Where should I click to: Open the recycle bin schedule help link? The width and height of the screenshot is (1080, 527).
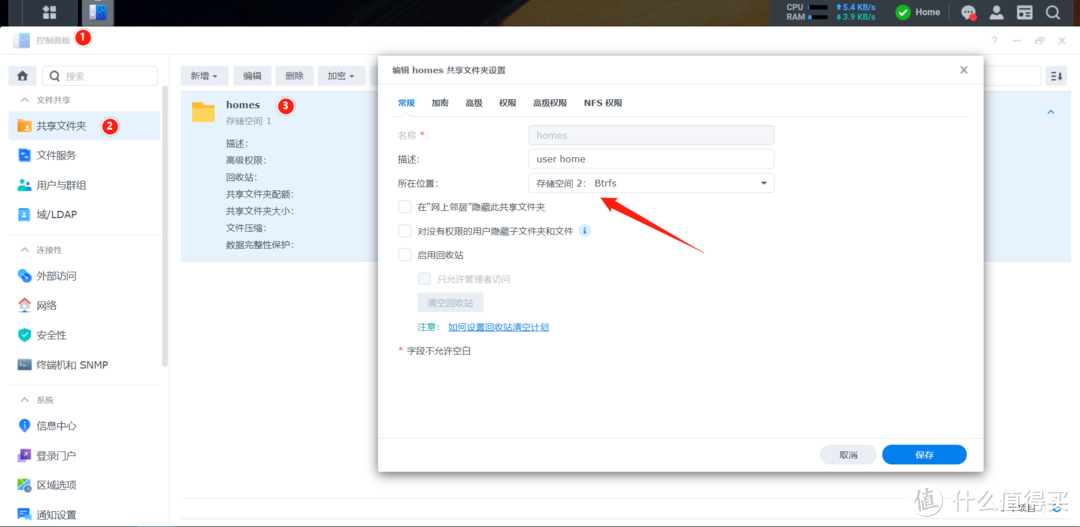tap(499, 327)
